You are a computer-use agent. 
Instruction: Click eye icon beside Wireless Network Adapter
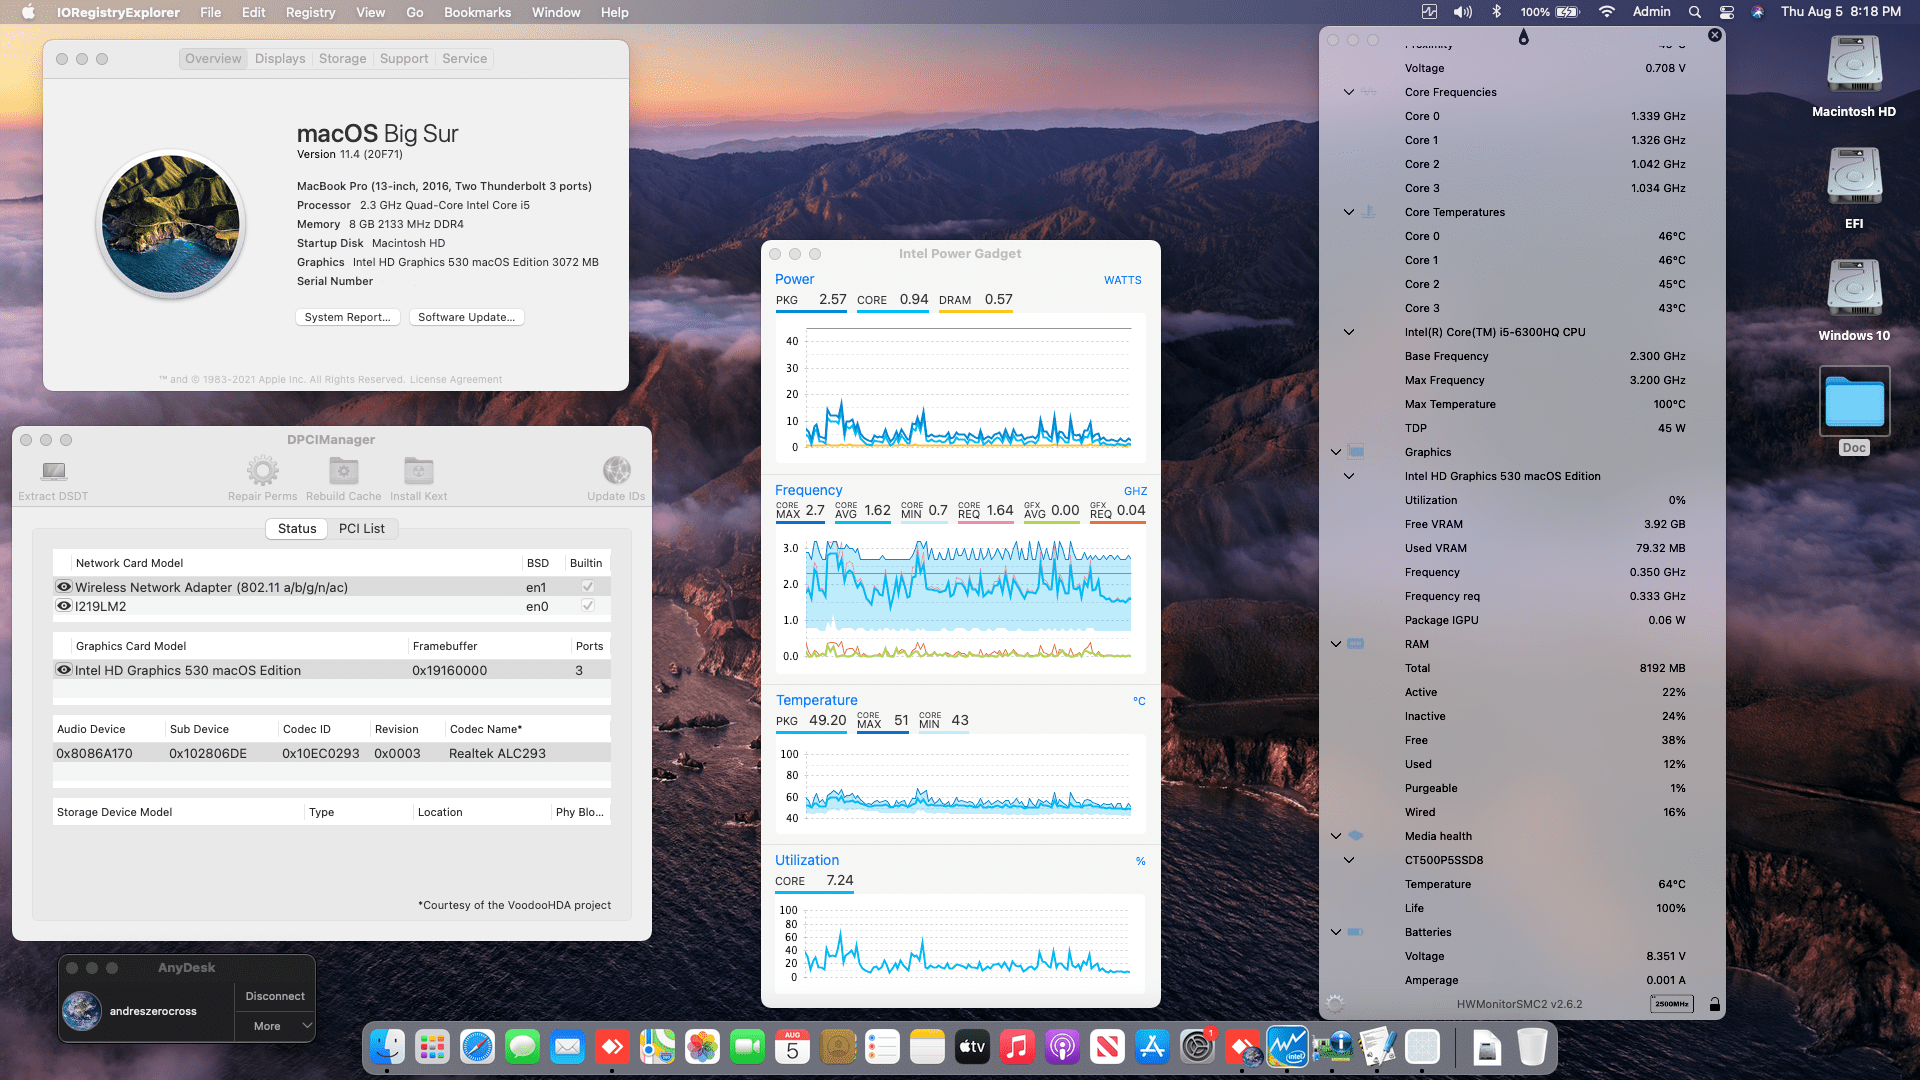(x=64, y=587)
